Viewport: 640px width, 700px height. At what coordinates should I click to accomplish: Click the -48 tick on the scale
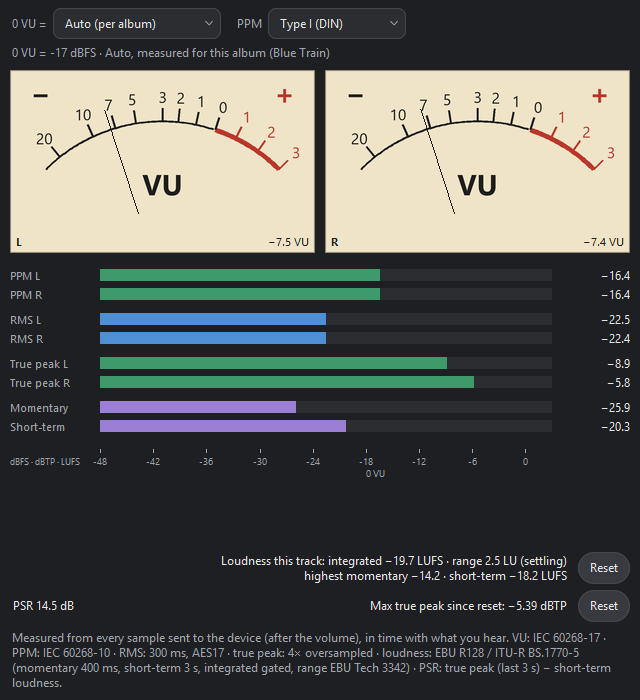[100, 462]
